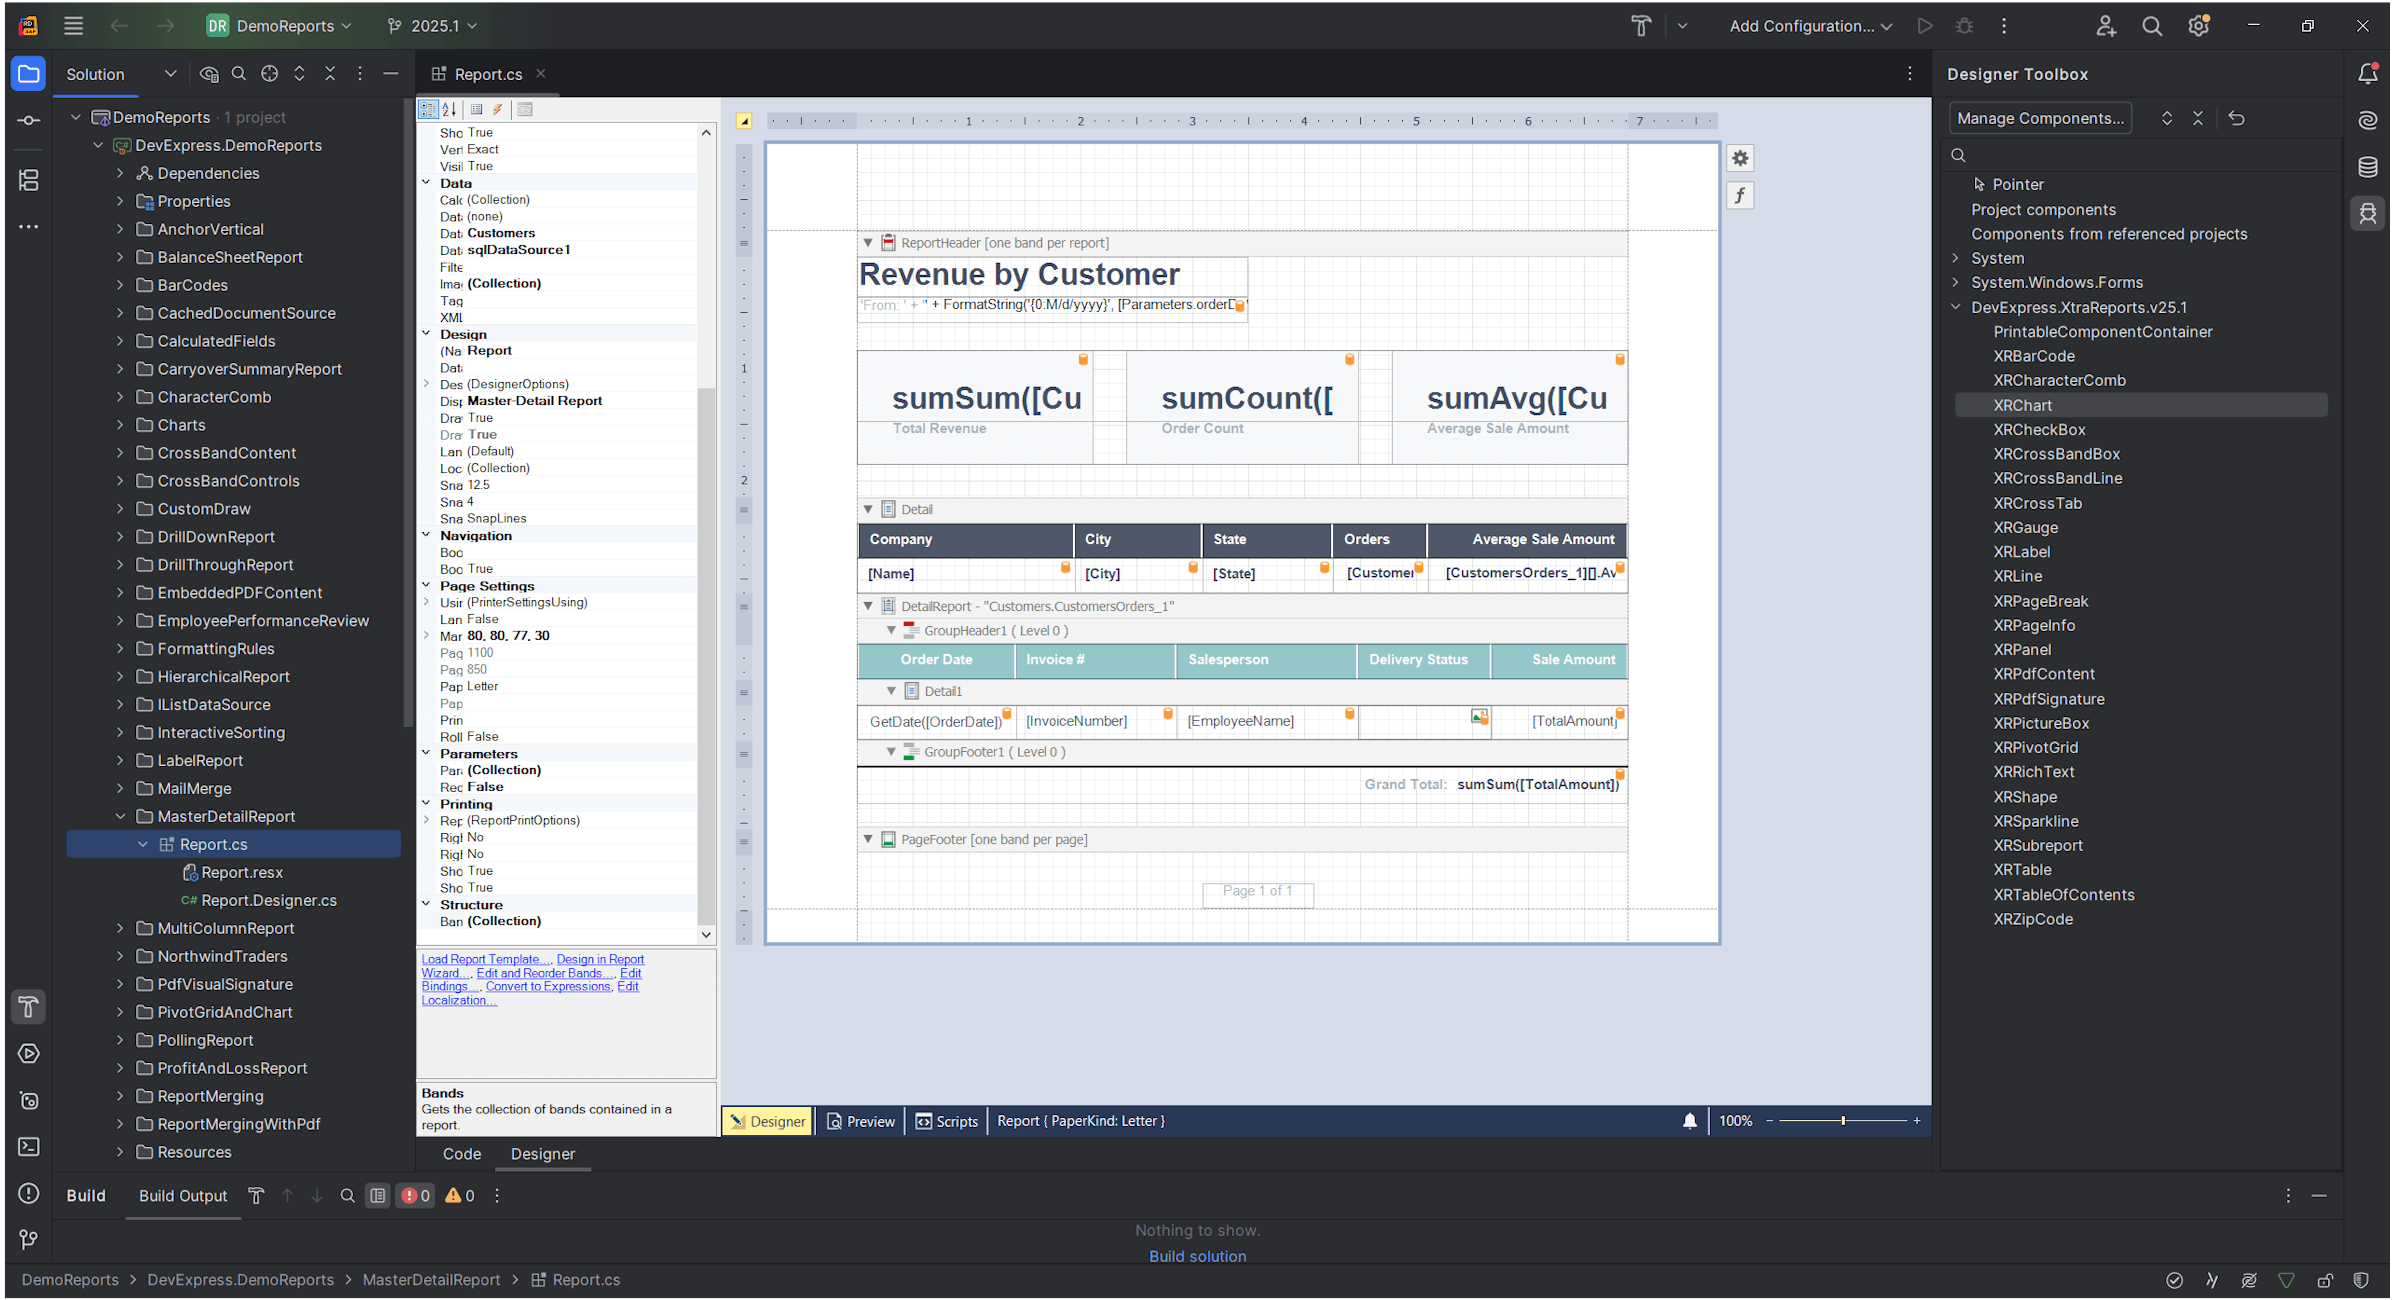Toggle the warnings filter in Build Output
The width and height of the screenshot is (2400, 1300).
459,1195
